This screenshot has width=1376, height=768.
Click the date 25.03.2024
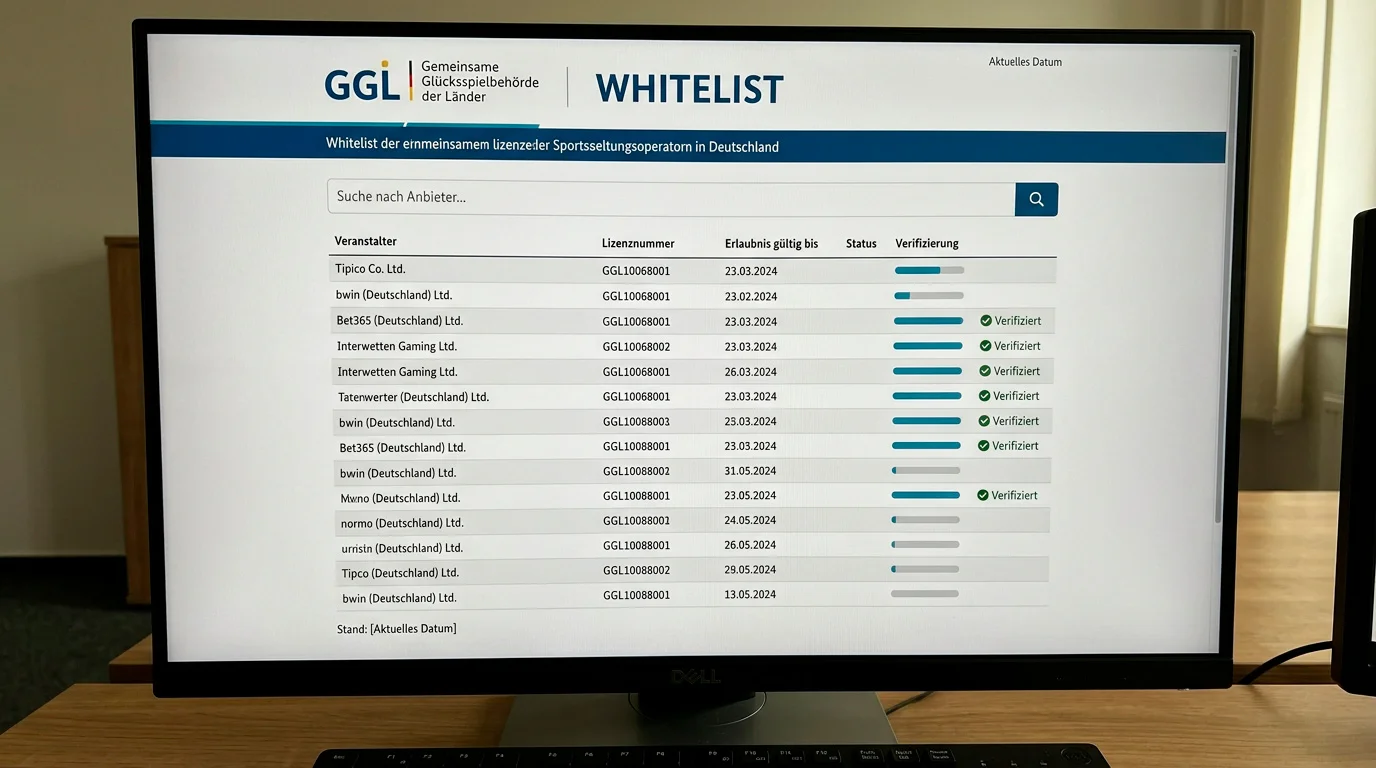(751, 422)
